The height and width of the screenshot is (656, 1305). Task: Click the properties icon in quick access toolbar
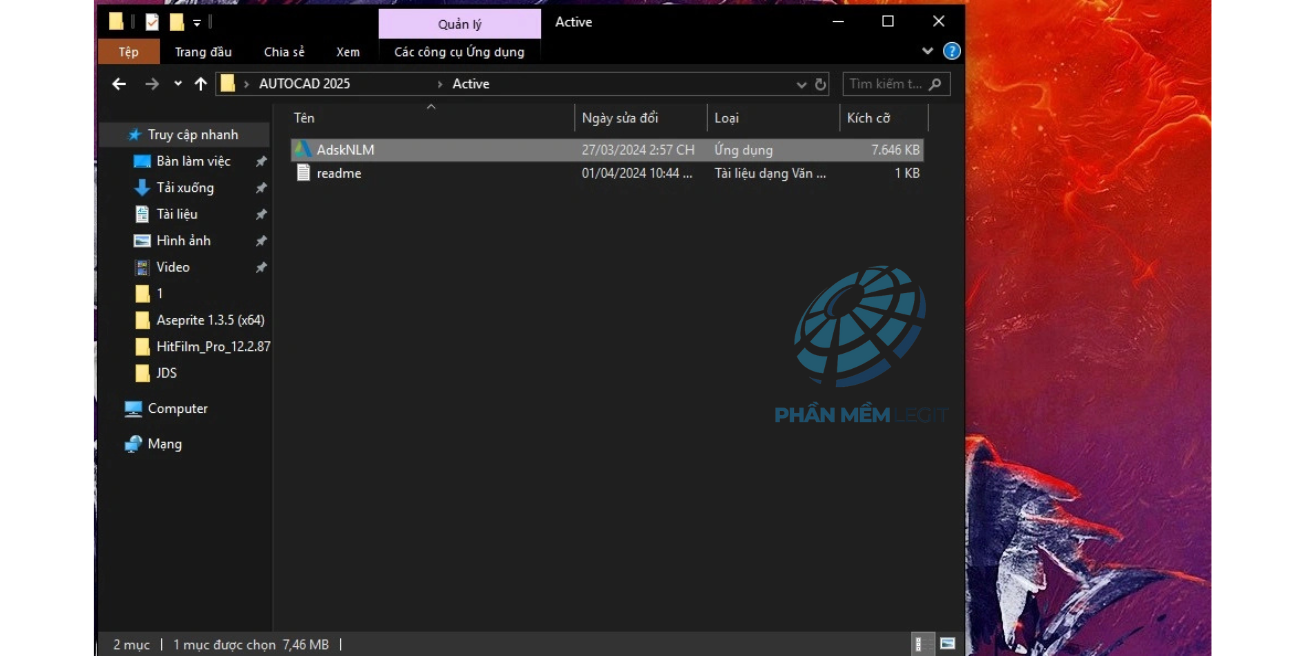point(152,22)
